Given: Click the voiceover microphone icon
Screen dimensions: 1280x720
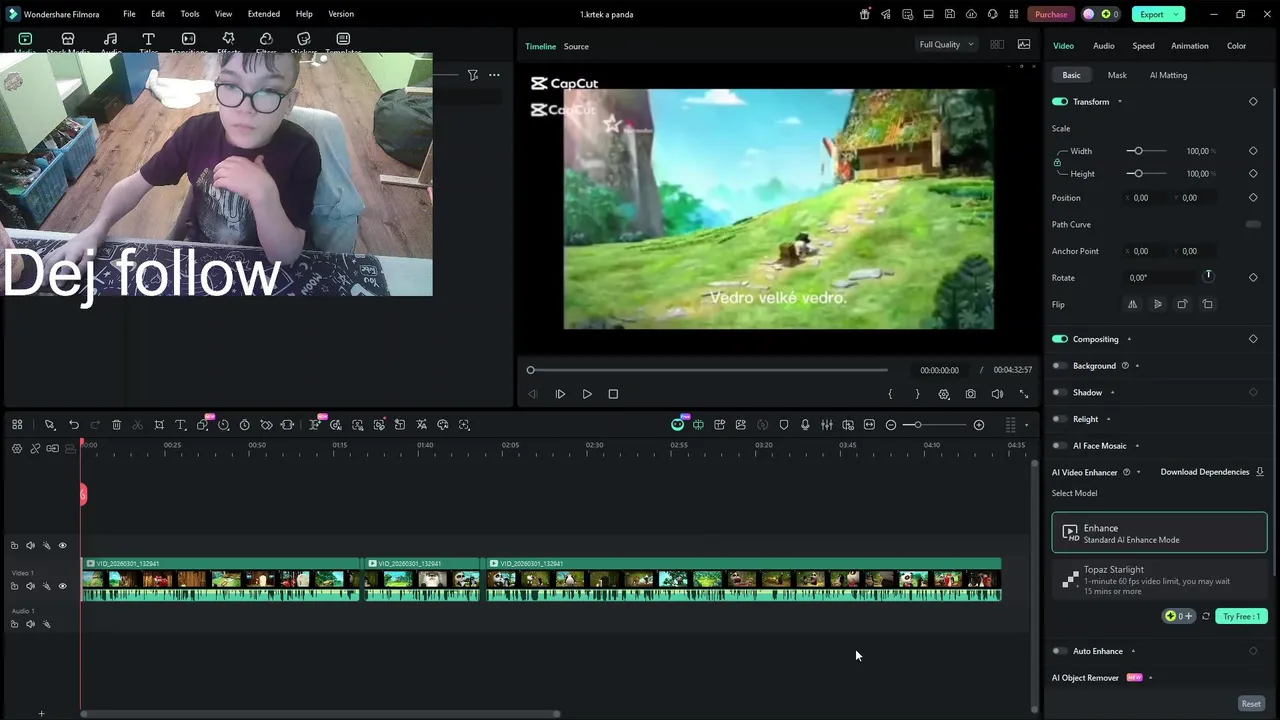Looking at the screenshot, I should [805, 425].
